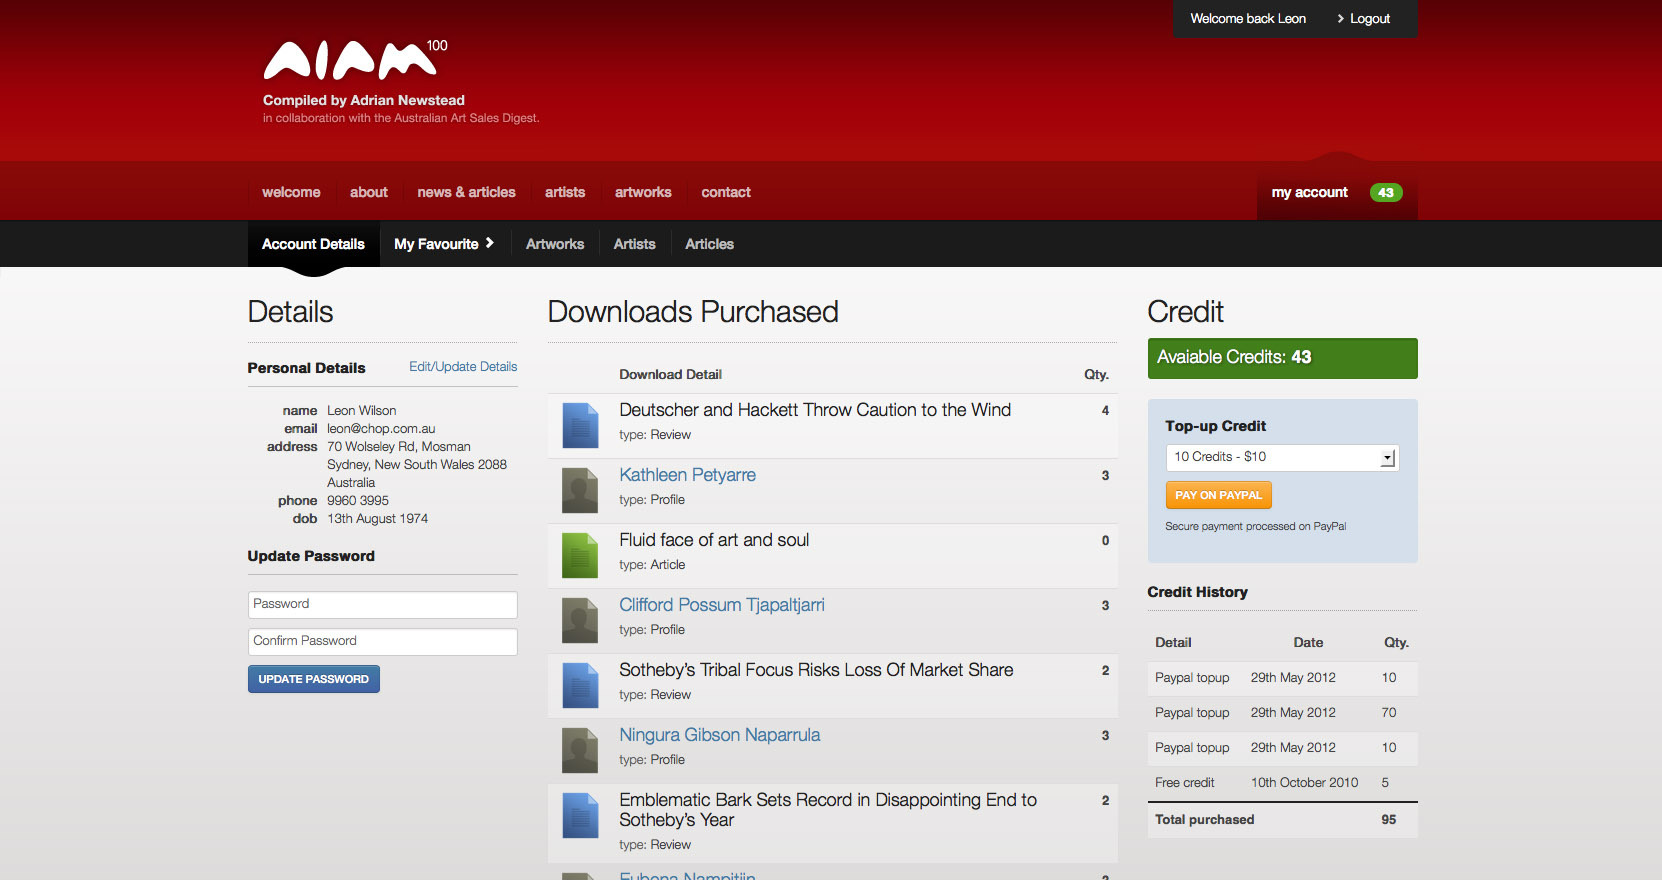Click the Total purchased value 95
The height and width of the screenshot is (880, 1662).
click(x=1389, y=820)
